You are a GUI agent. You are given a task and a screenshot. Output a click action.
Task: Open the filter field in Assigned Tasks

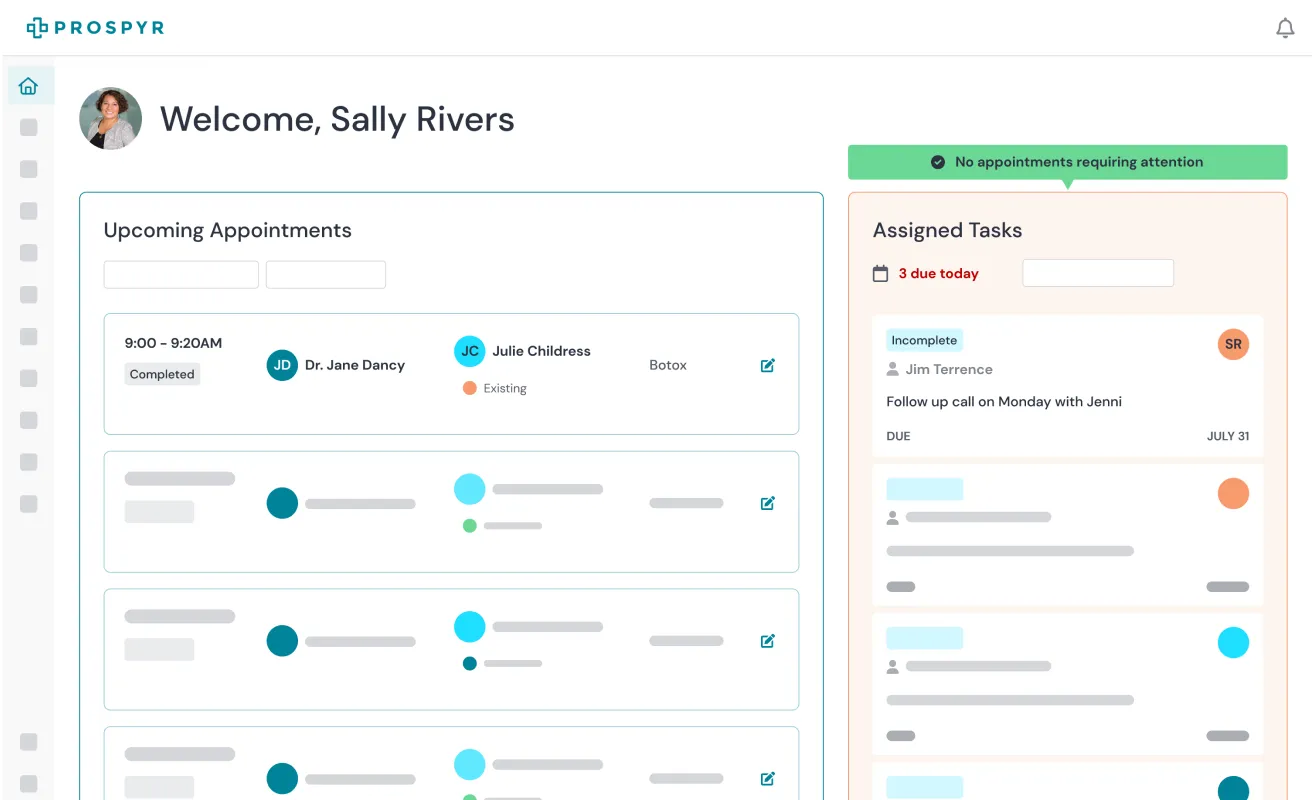1098,273
